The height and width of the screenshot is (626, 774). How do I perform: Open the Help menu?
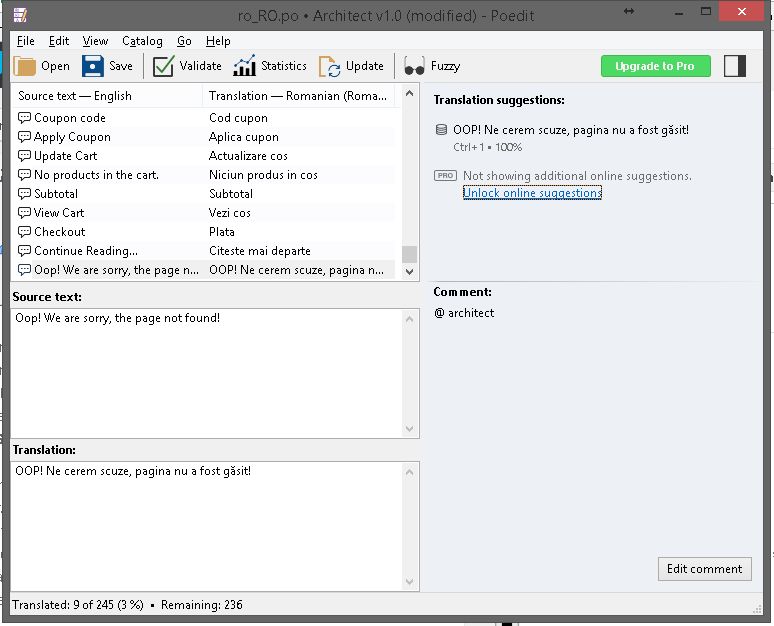click(x=218, y=41)
